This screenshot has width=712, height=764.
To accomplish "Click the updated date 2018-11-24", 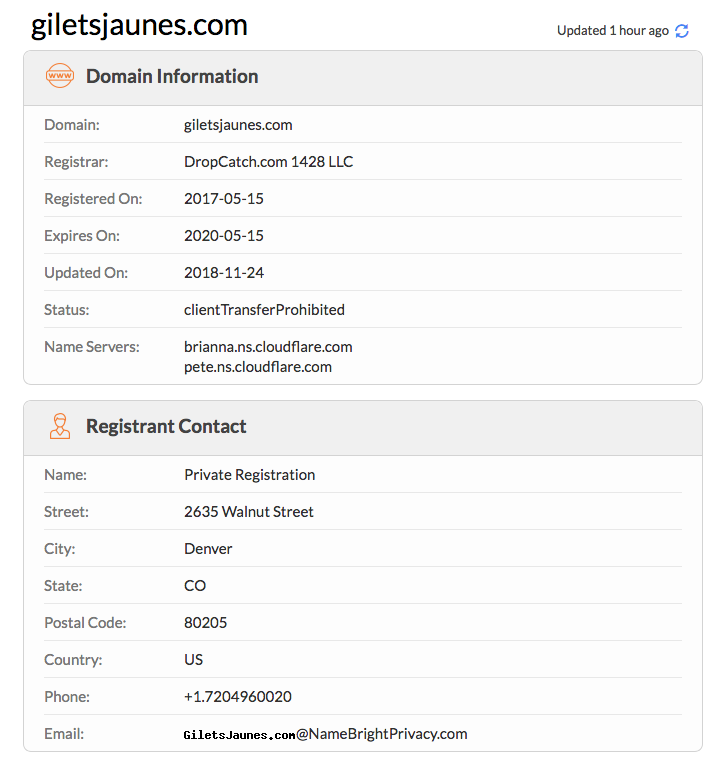I will point(224,273).
